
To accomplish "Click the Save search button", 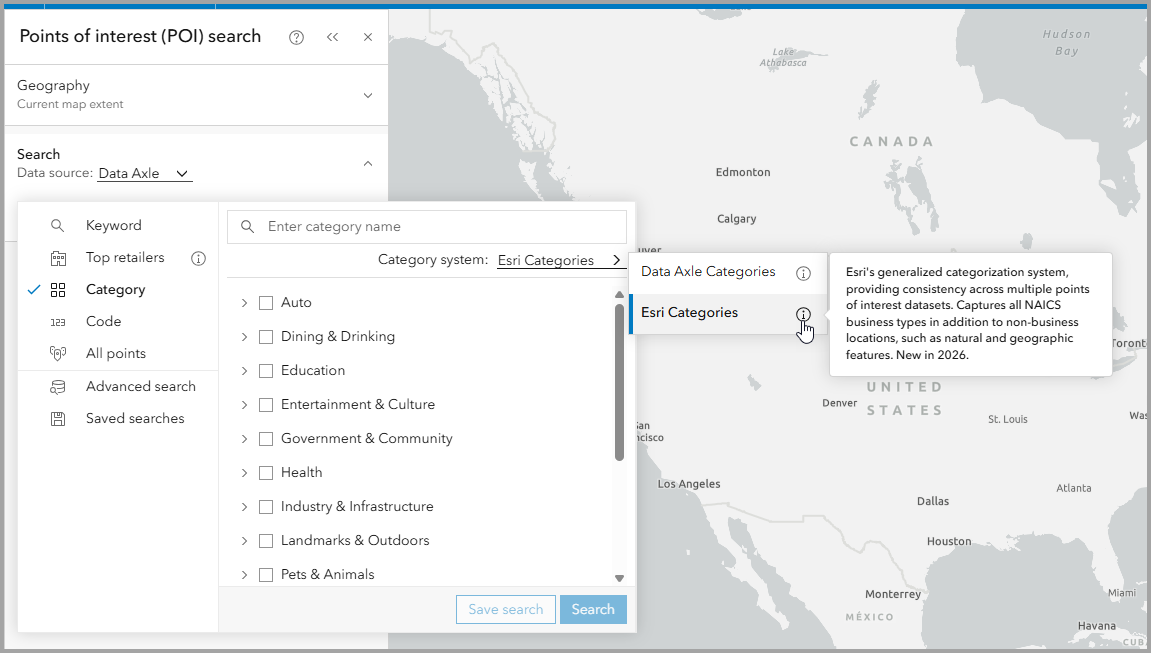I will [x=505, y=610].
